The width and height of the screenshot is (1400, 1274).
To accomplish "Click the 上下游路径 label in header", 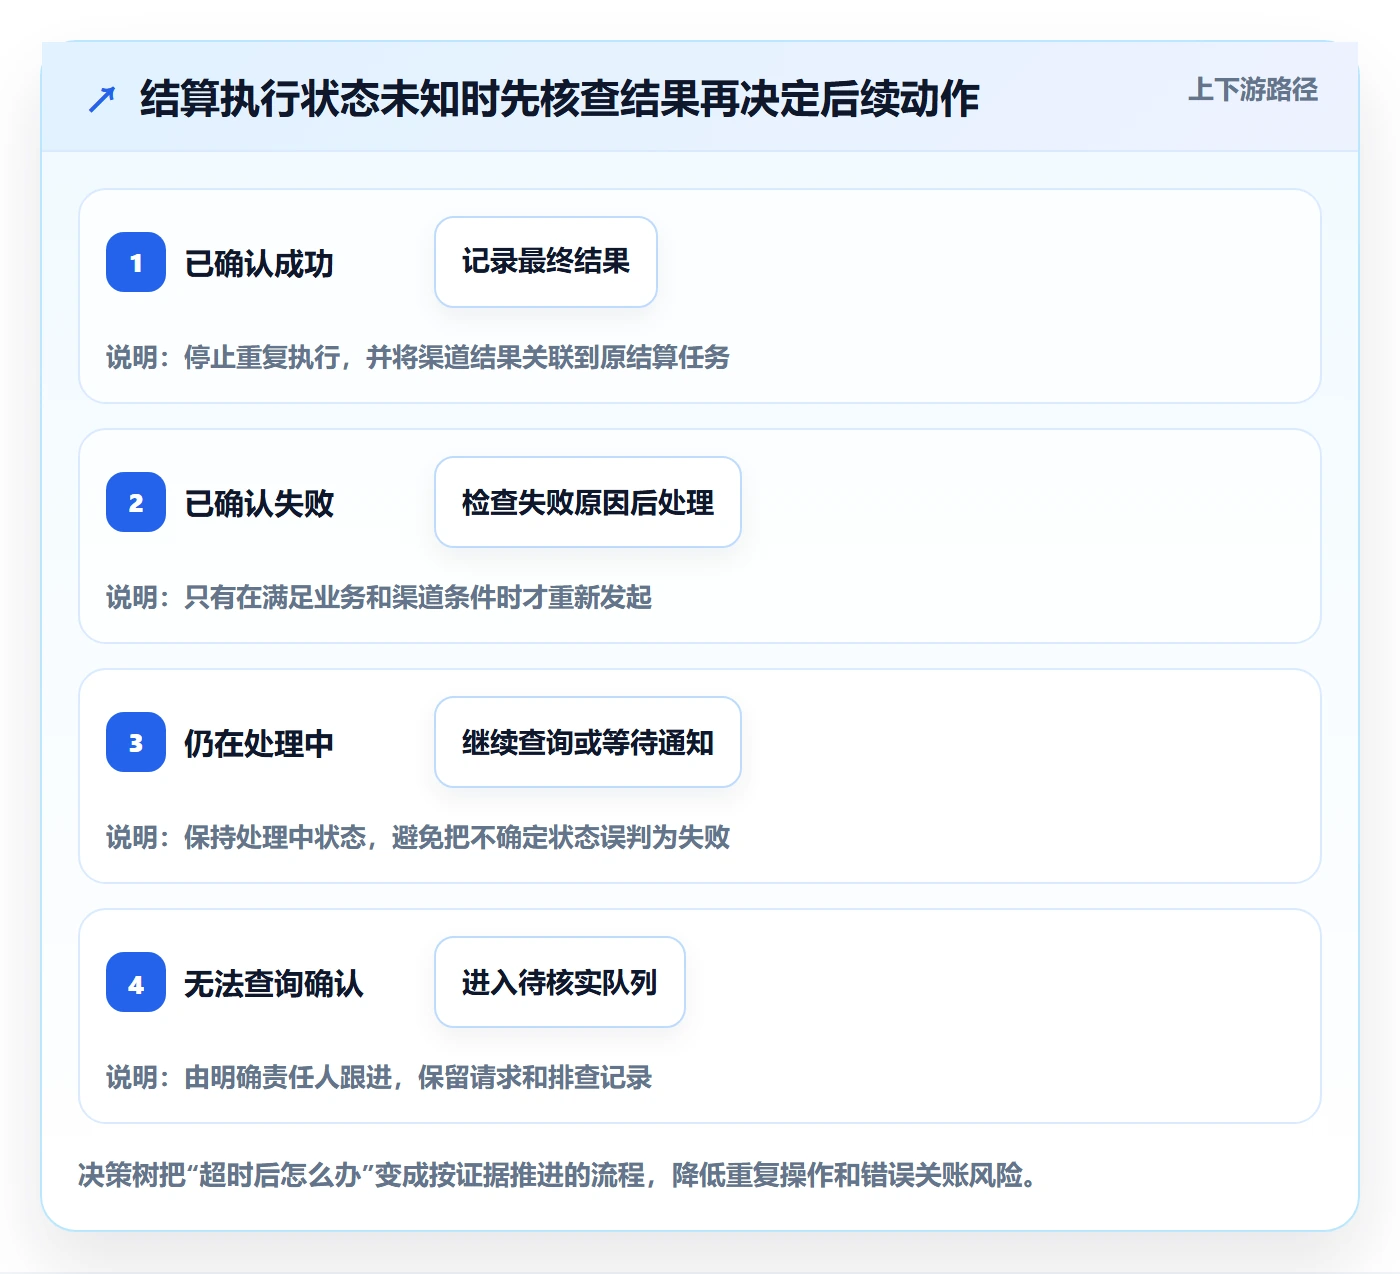I will (1253, 90).
